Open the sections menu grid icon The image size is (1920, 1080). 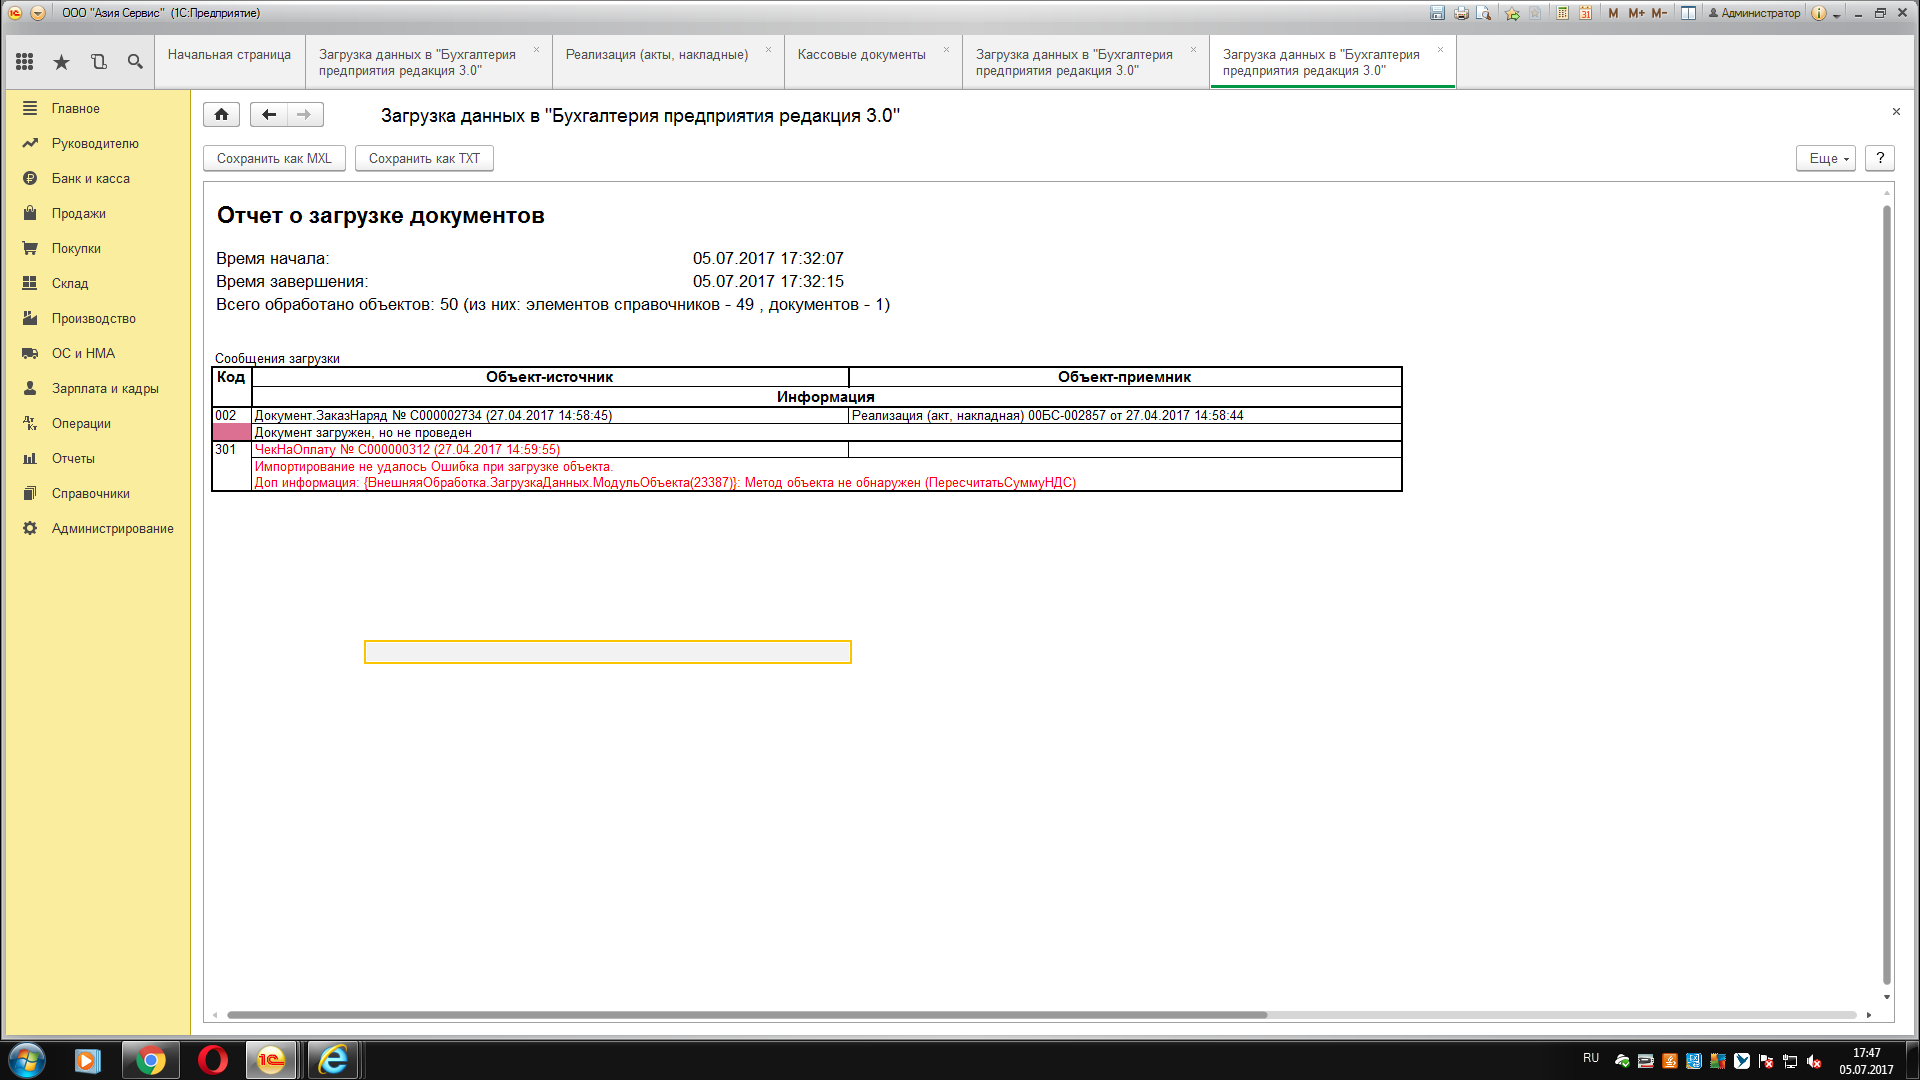(24, 62)
